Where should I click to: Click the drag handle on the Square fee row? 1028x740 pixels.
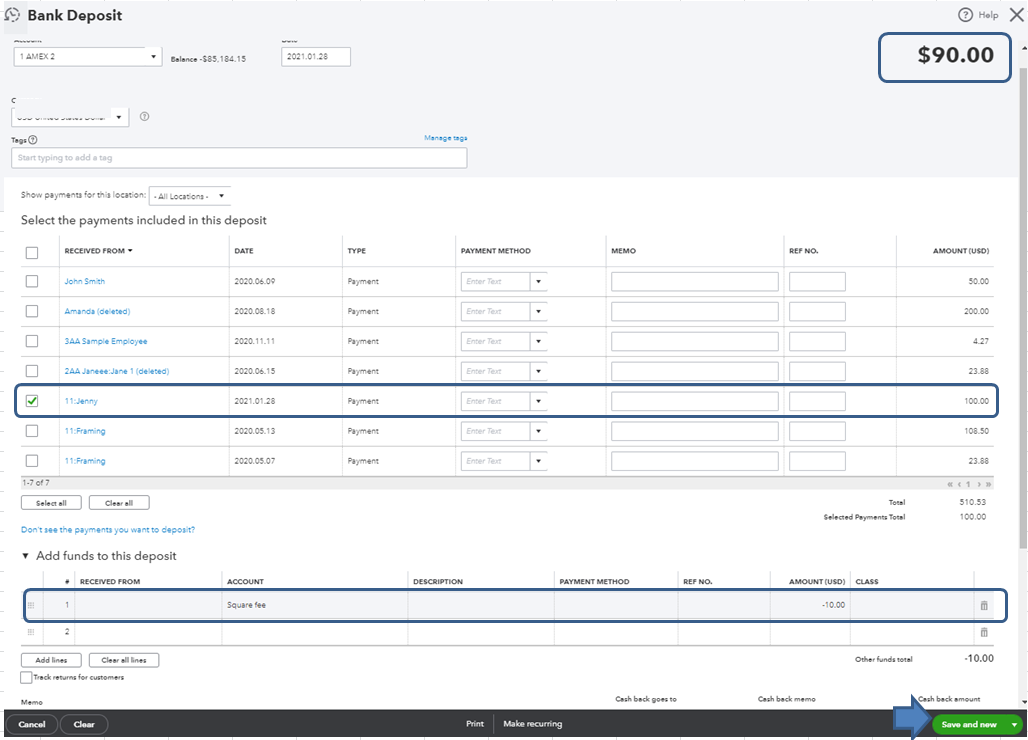[31, 605]
